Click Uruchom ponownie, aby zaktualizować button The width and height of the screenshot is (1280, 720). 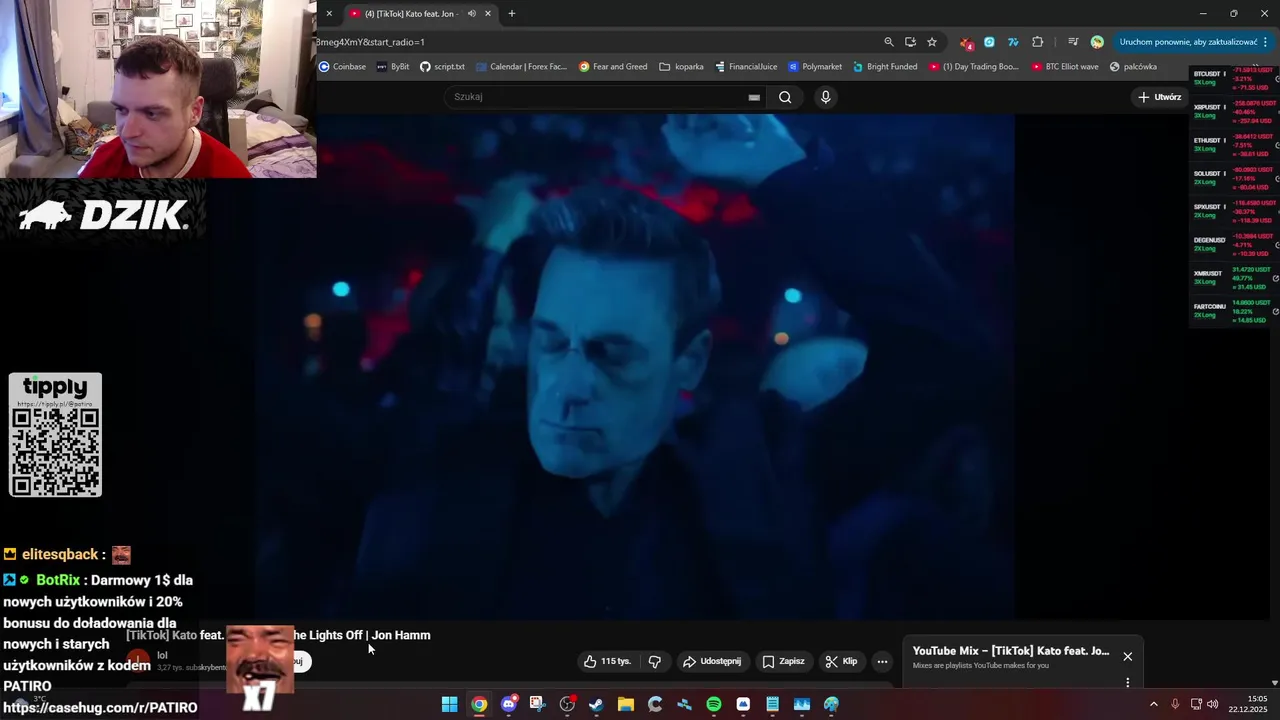click(1188, 42)
